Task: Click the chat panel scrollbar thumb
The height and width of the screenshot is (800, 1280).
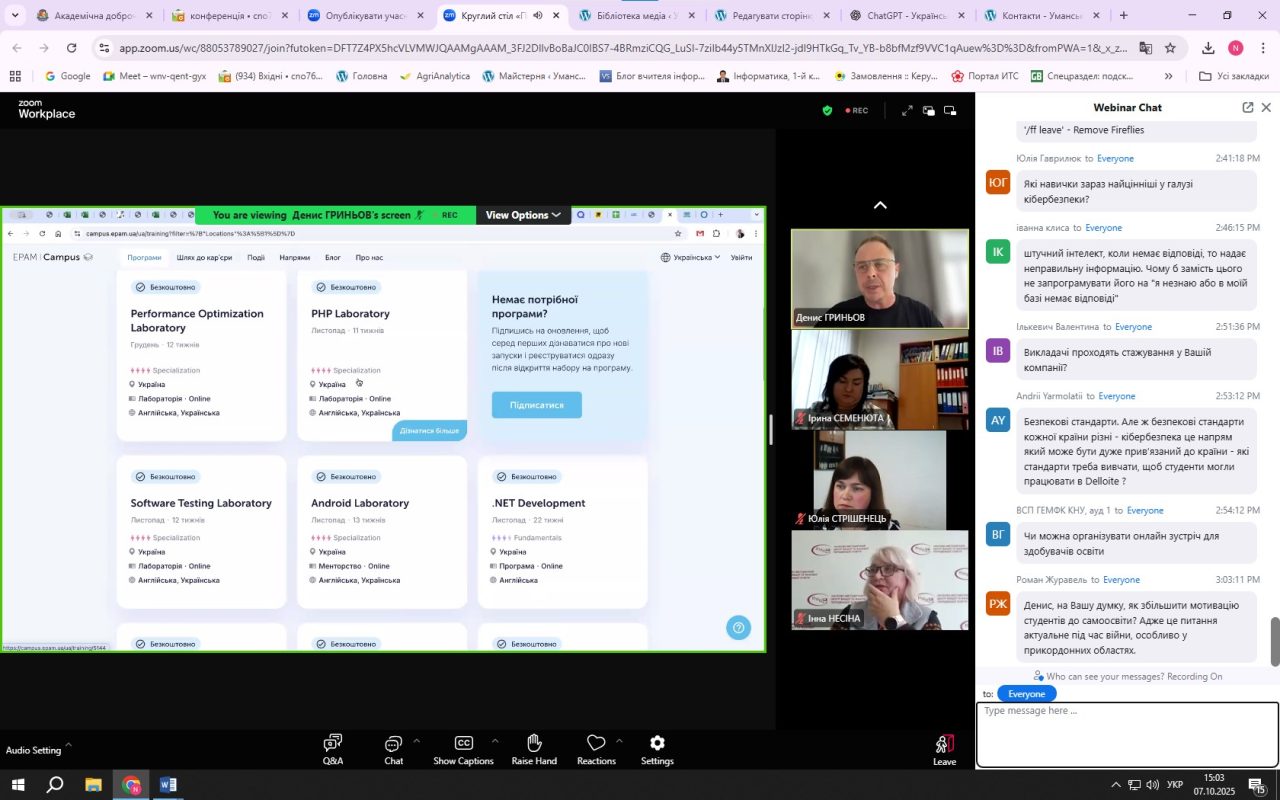Action: pyautogui.click(x=1274, y=641)
